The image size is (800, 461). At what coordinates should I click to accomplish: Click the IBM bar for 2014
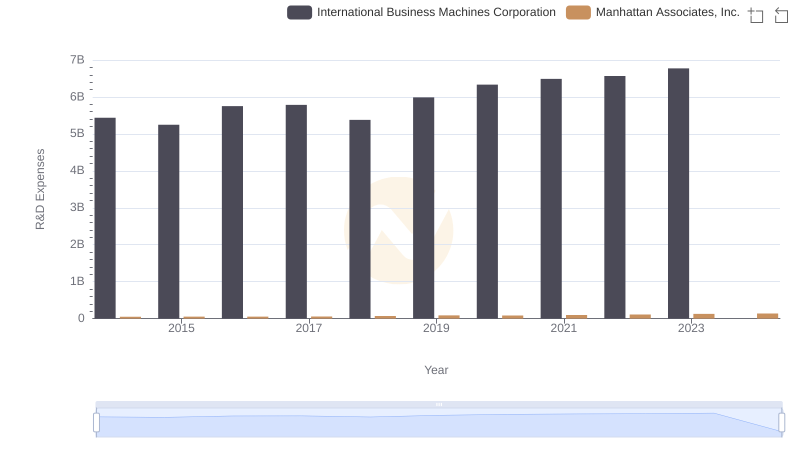tap(105, 218)
